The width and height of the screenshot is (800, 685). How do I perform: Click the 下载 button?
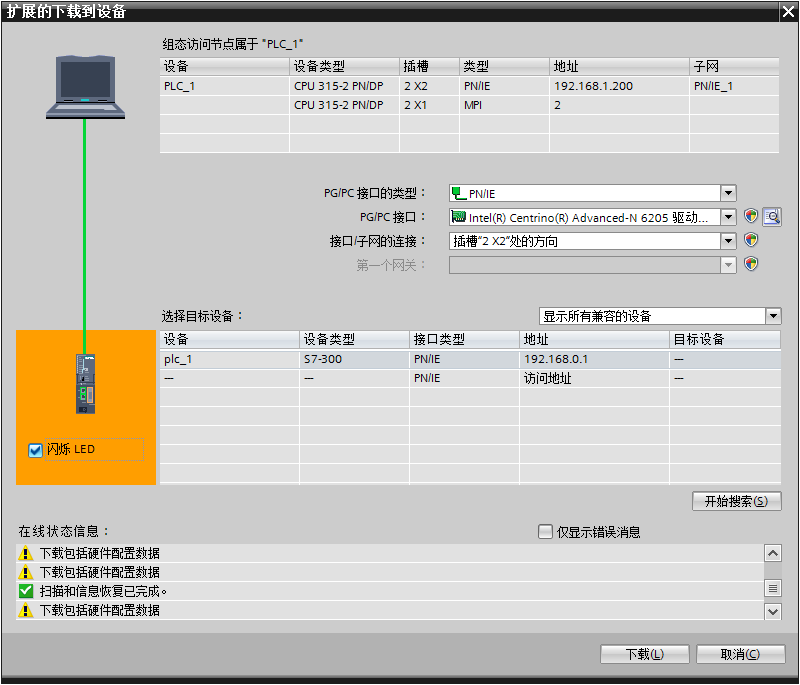644,654
